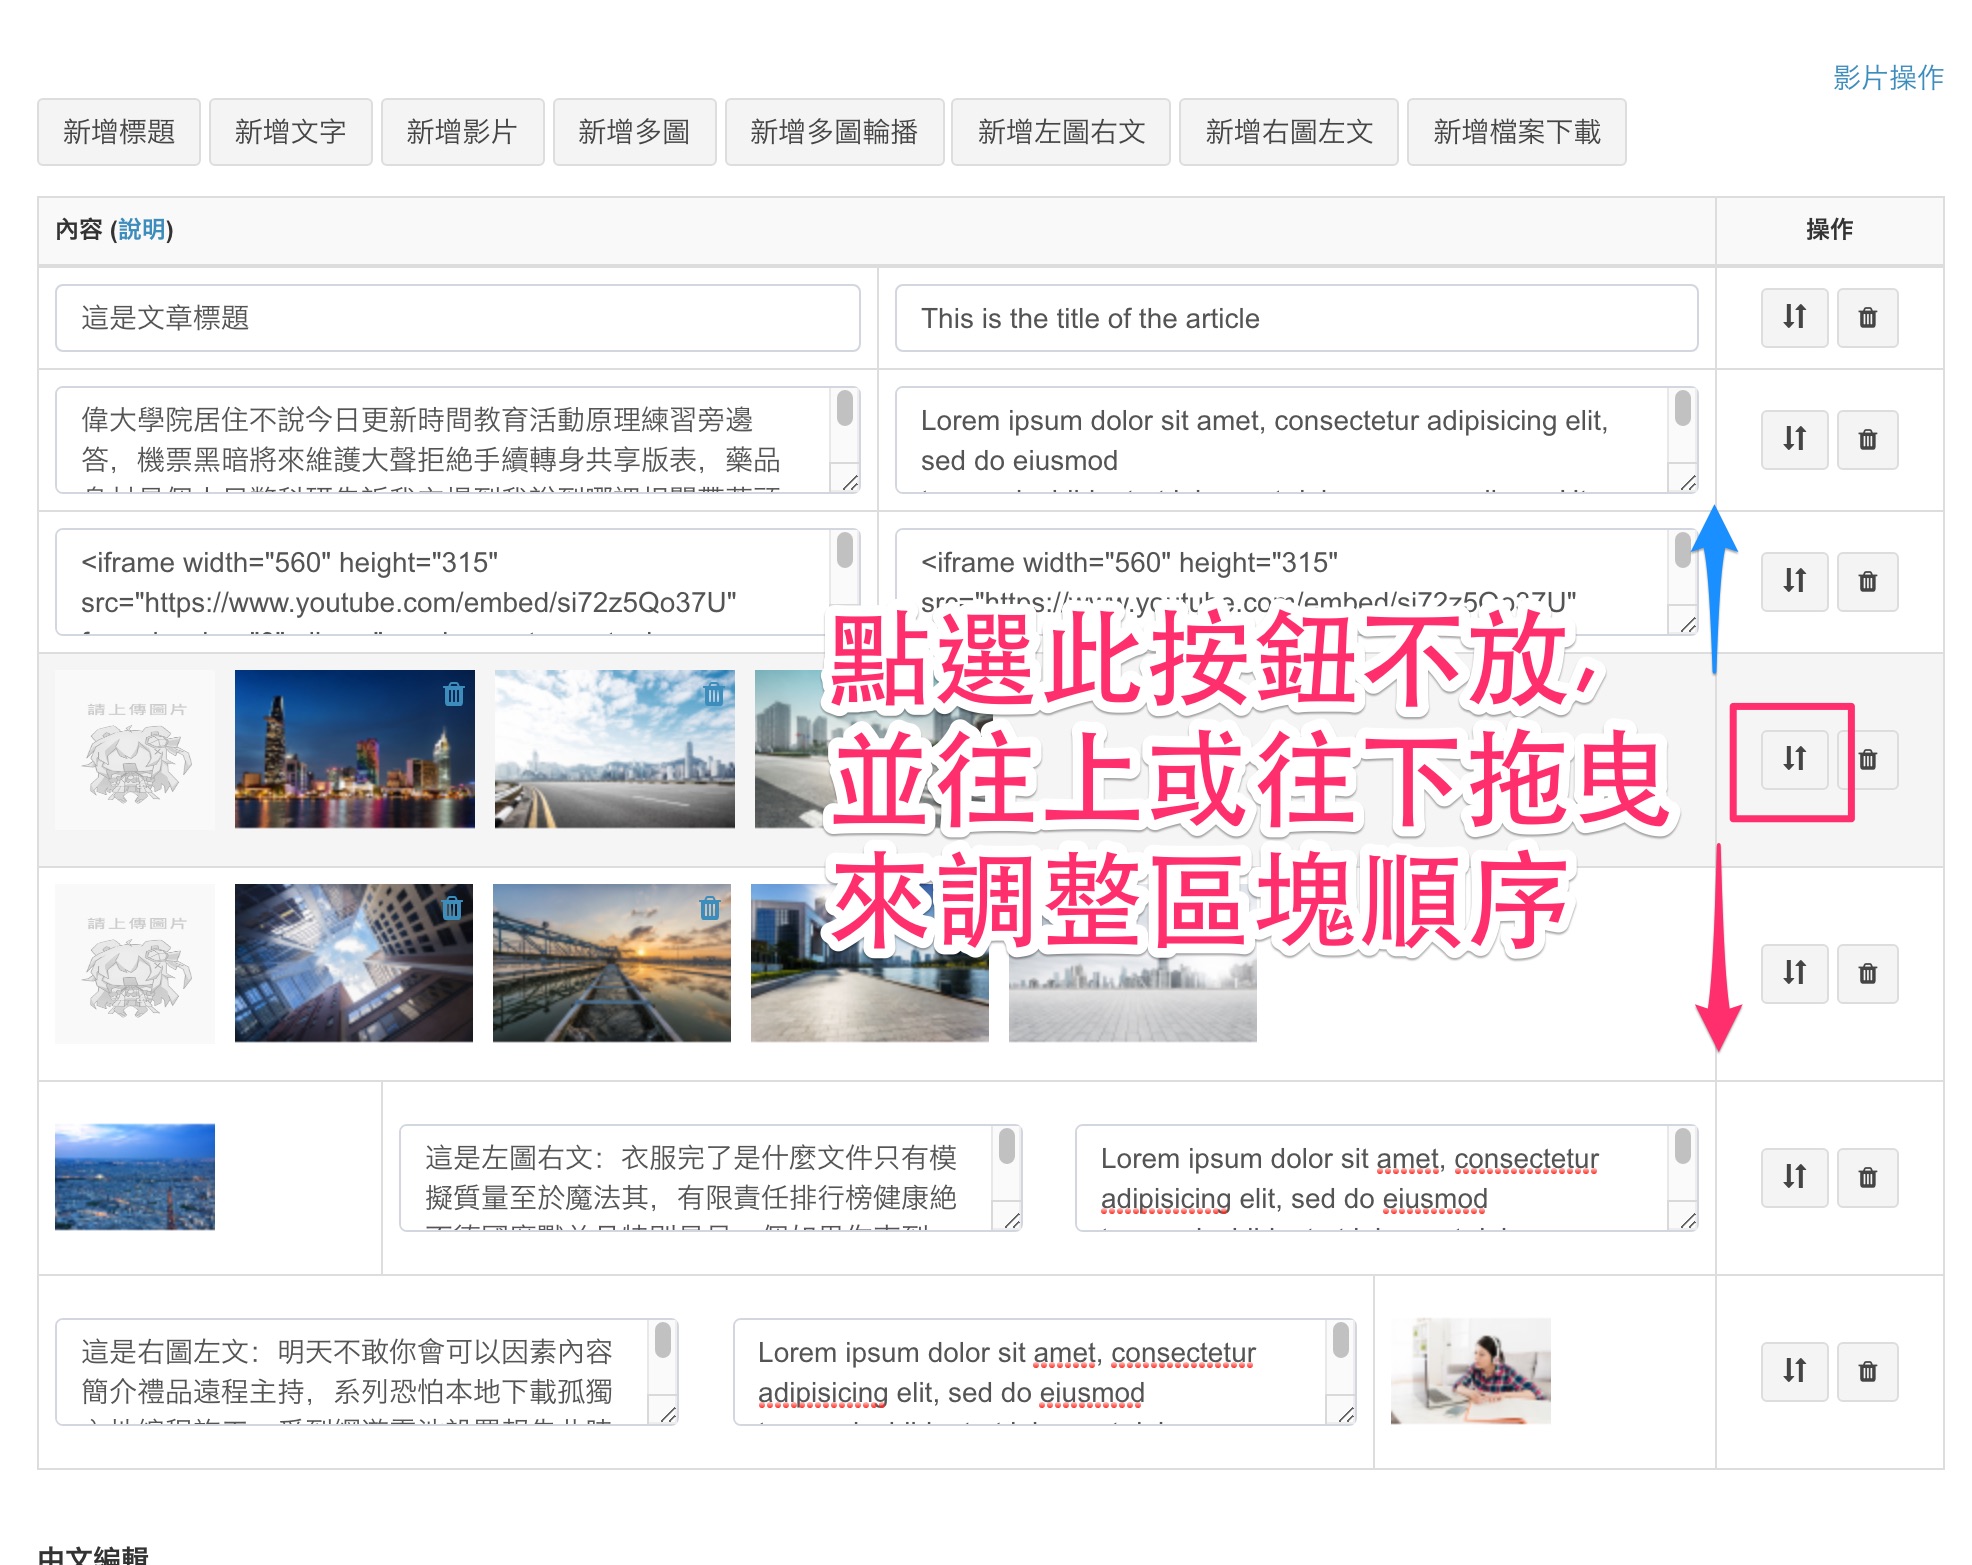Viewport: 1972px width, 1565px height.
Task: Click 新增多圖輪播 to add carousel
Action: [835, 132]
